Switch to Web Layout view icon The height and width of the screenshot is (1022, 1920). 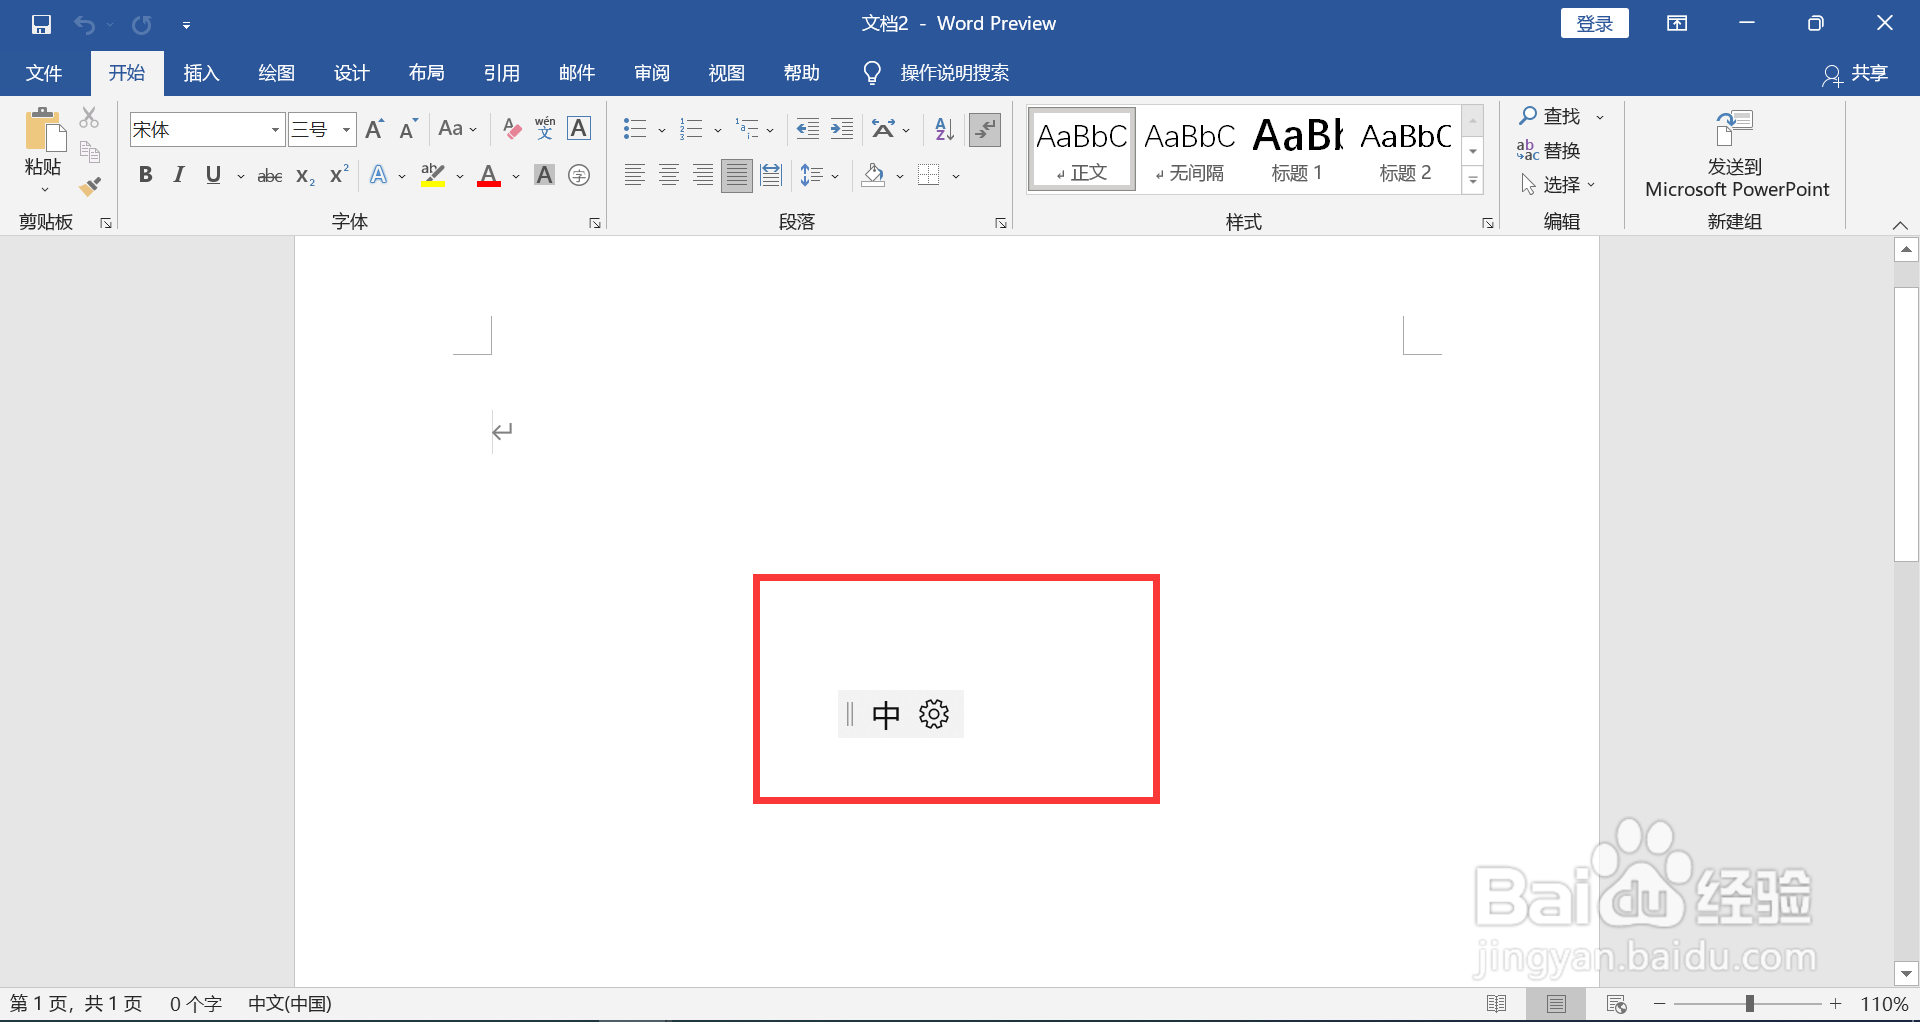(x=1617, y=1004)
